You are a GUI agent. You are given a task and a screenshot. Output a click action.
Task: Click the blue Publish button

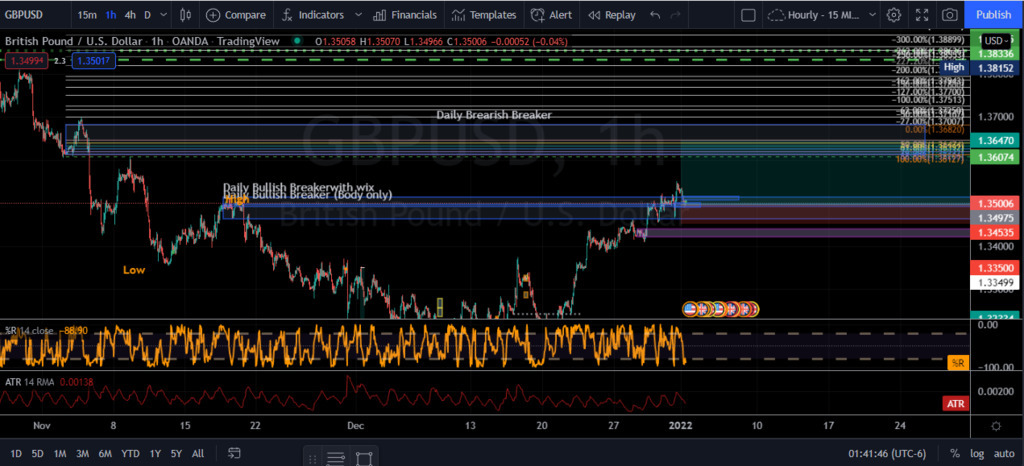[x=993, y=15]
